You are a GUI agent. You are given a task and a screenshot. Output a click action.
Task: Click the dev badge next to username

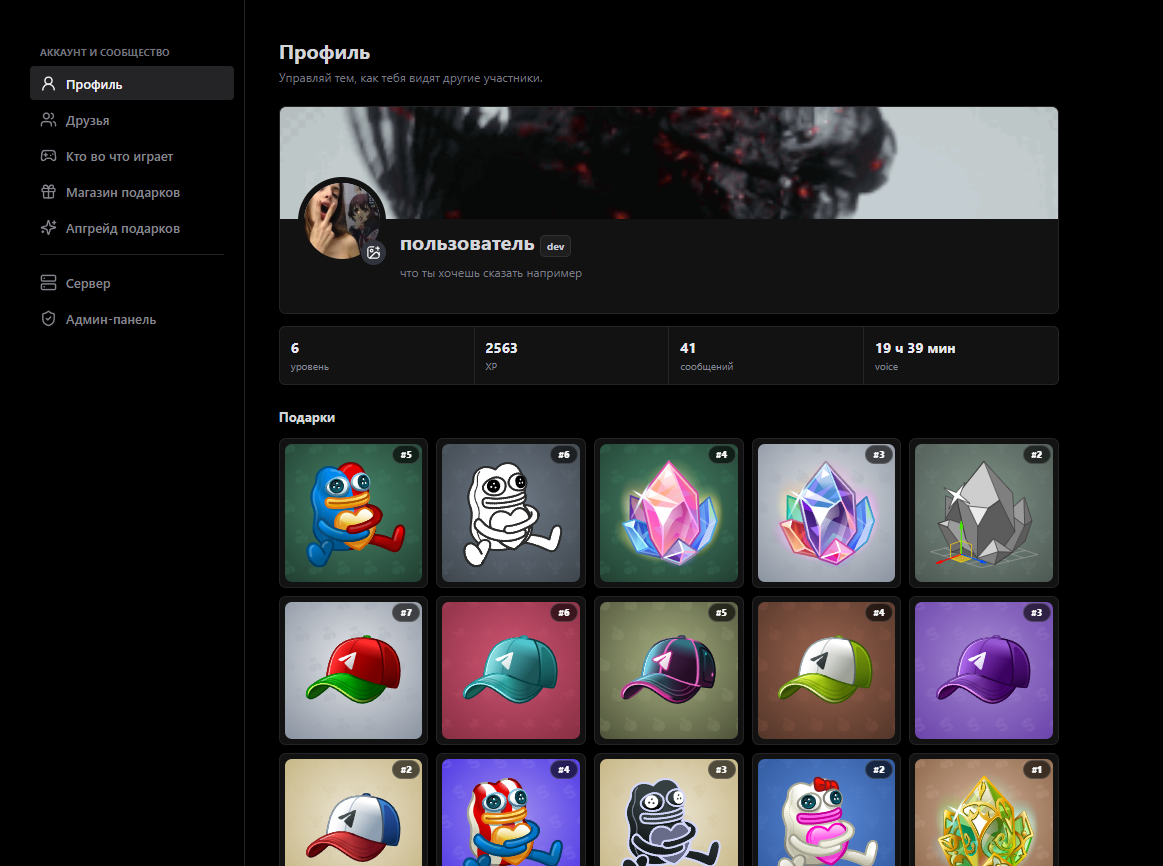coord(556,246)
